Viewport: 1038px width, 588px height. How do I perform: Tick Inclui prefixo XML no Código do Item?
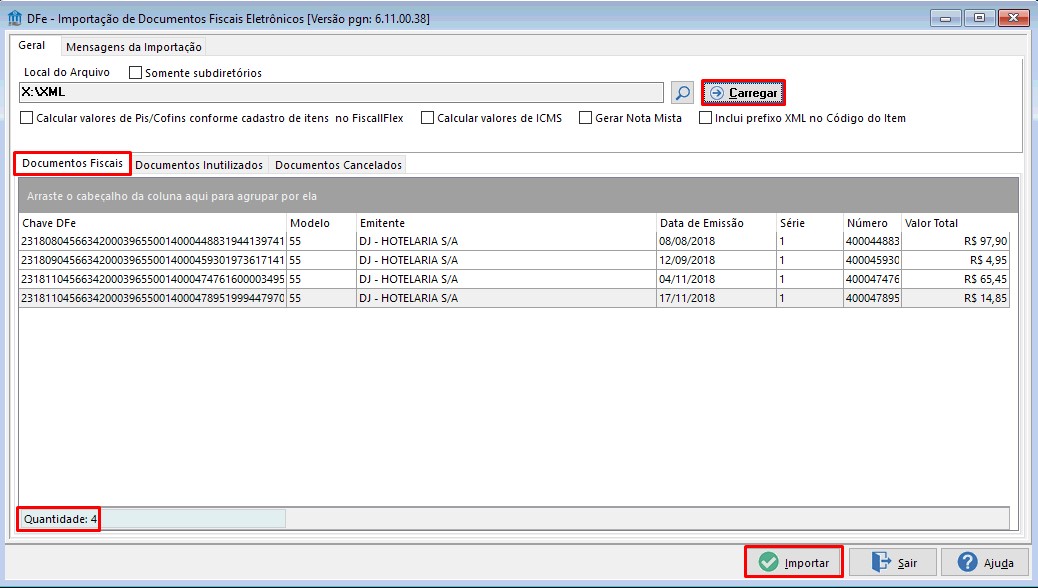[x=706, y=118]
